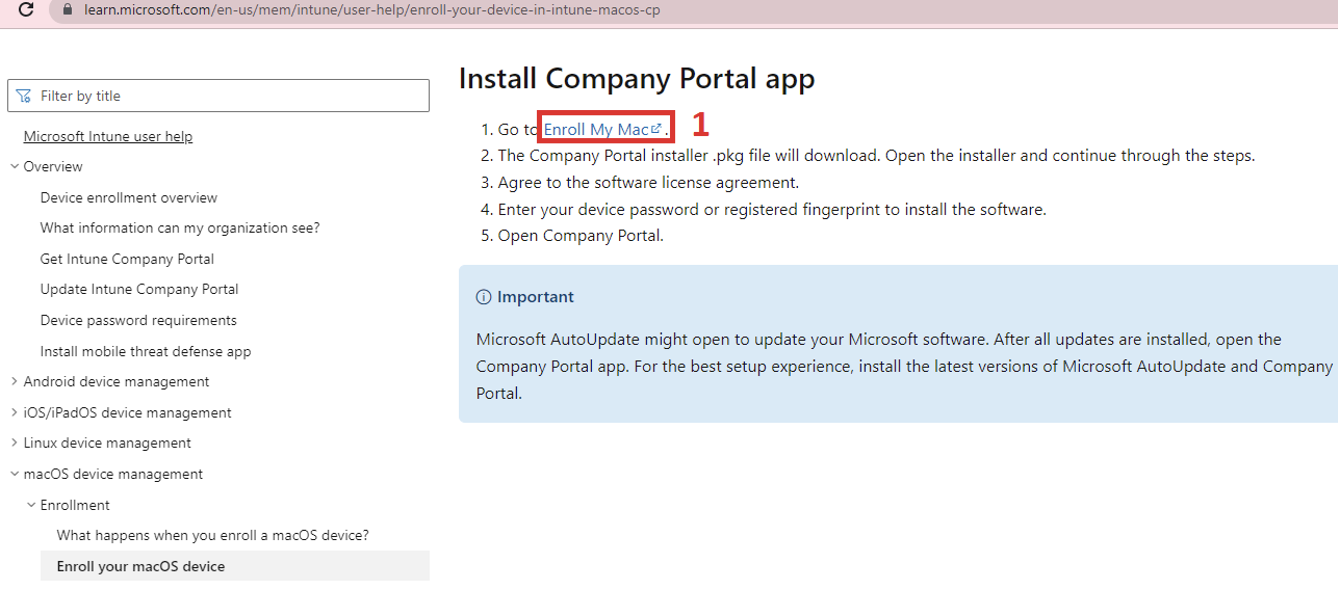Click the browser reload icon
This screenshot has width=1338, height=590.
pos(26,10)
